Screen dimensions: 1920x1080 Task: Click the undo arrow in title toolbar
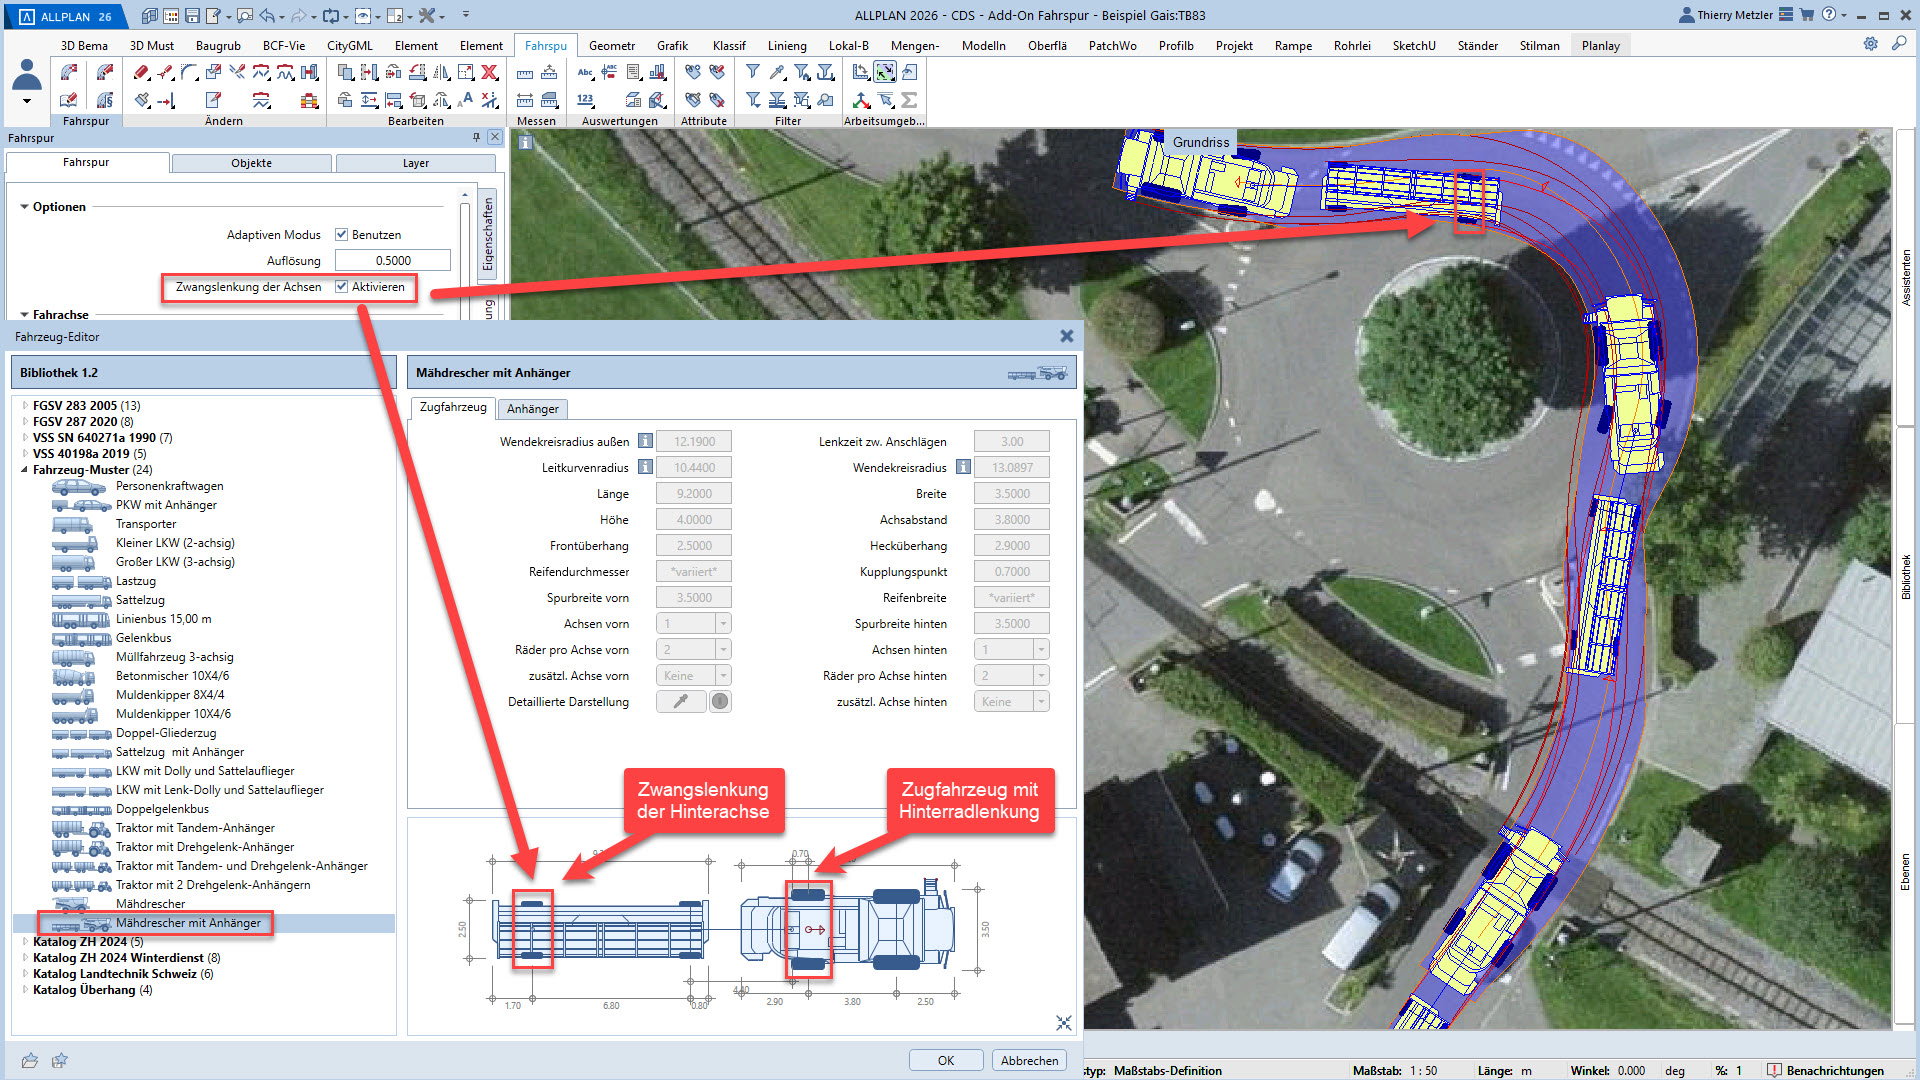click(267, 16)
